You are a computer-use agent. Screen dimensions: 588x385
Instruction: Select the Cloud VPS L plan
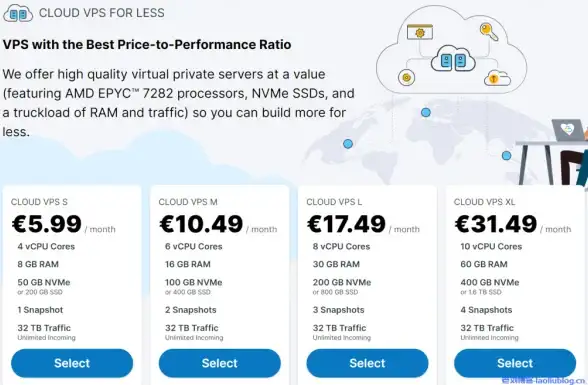click(367, 363)
